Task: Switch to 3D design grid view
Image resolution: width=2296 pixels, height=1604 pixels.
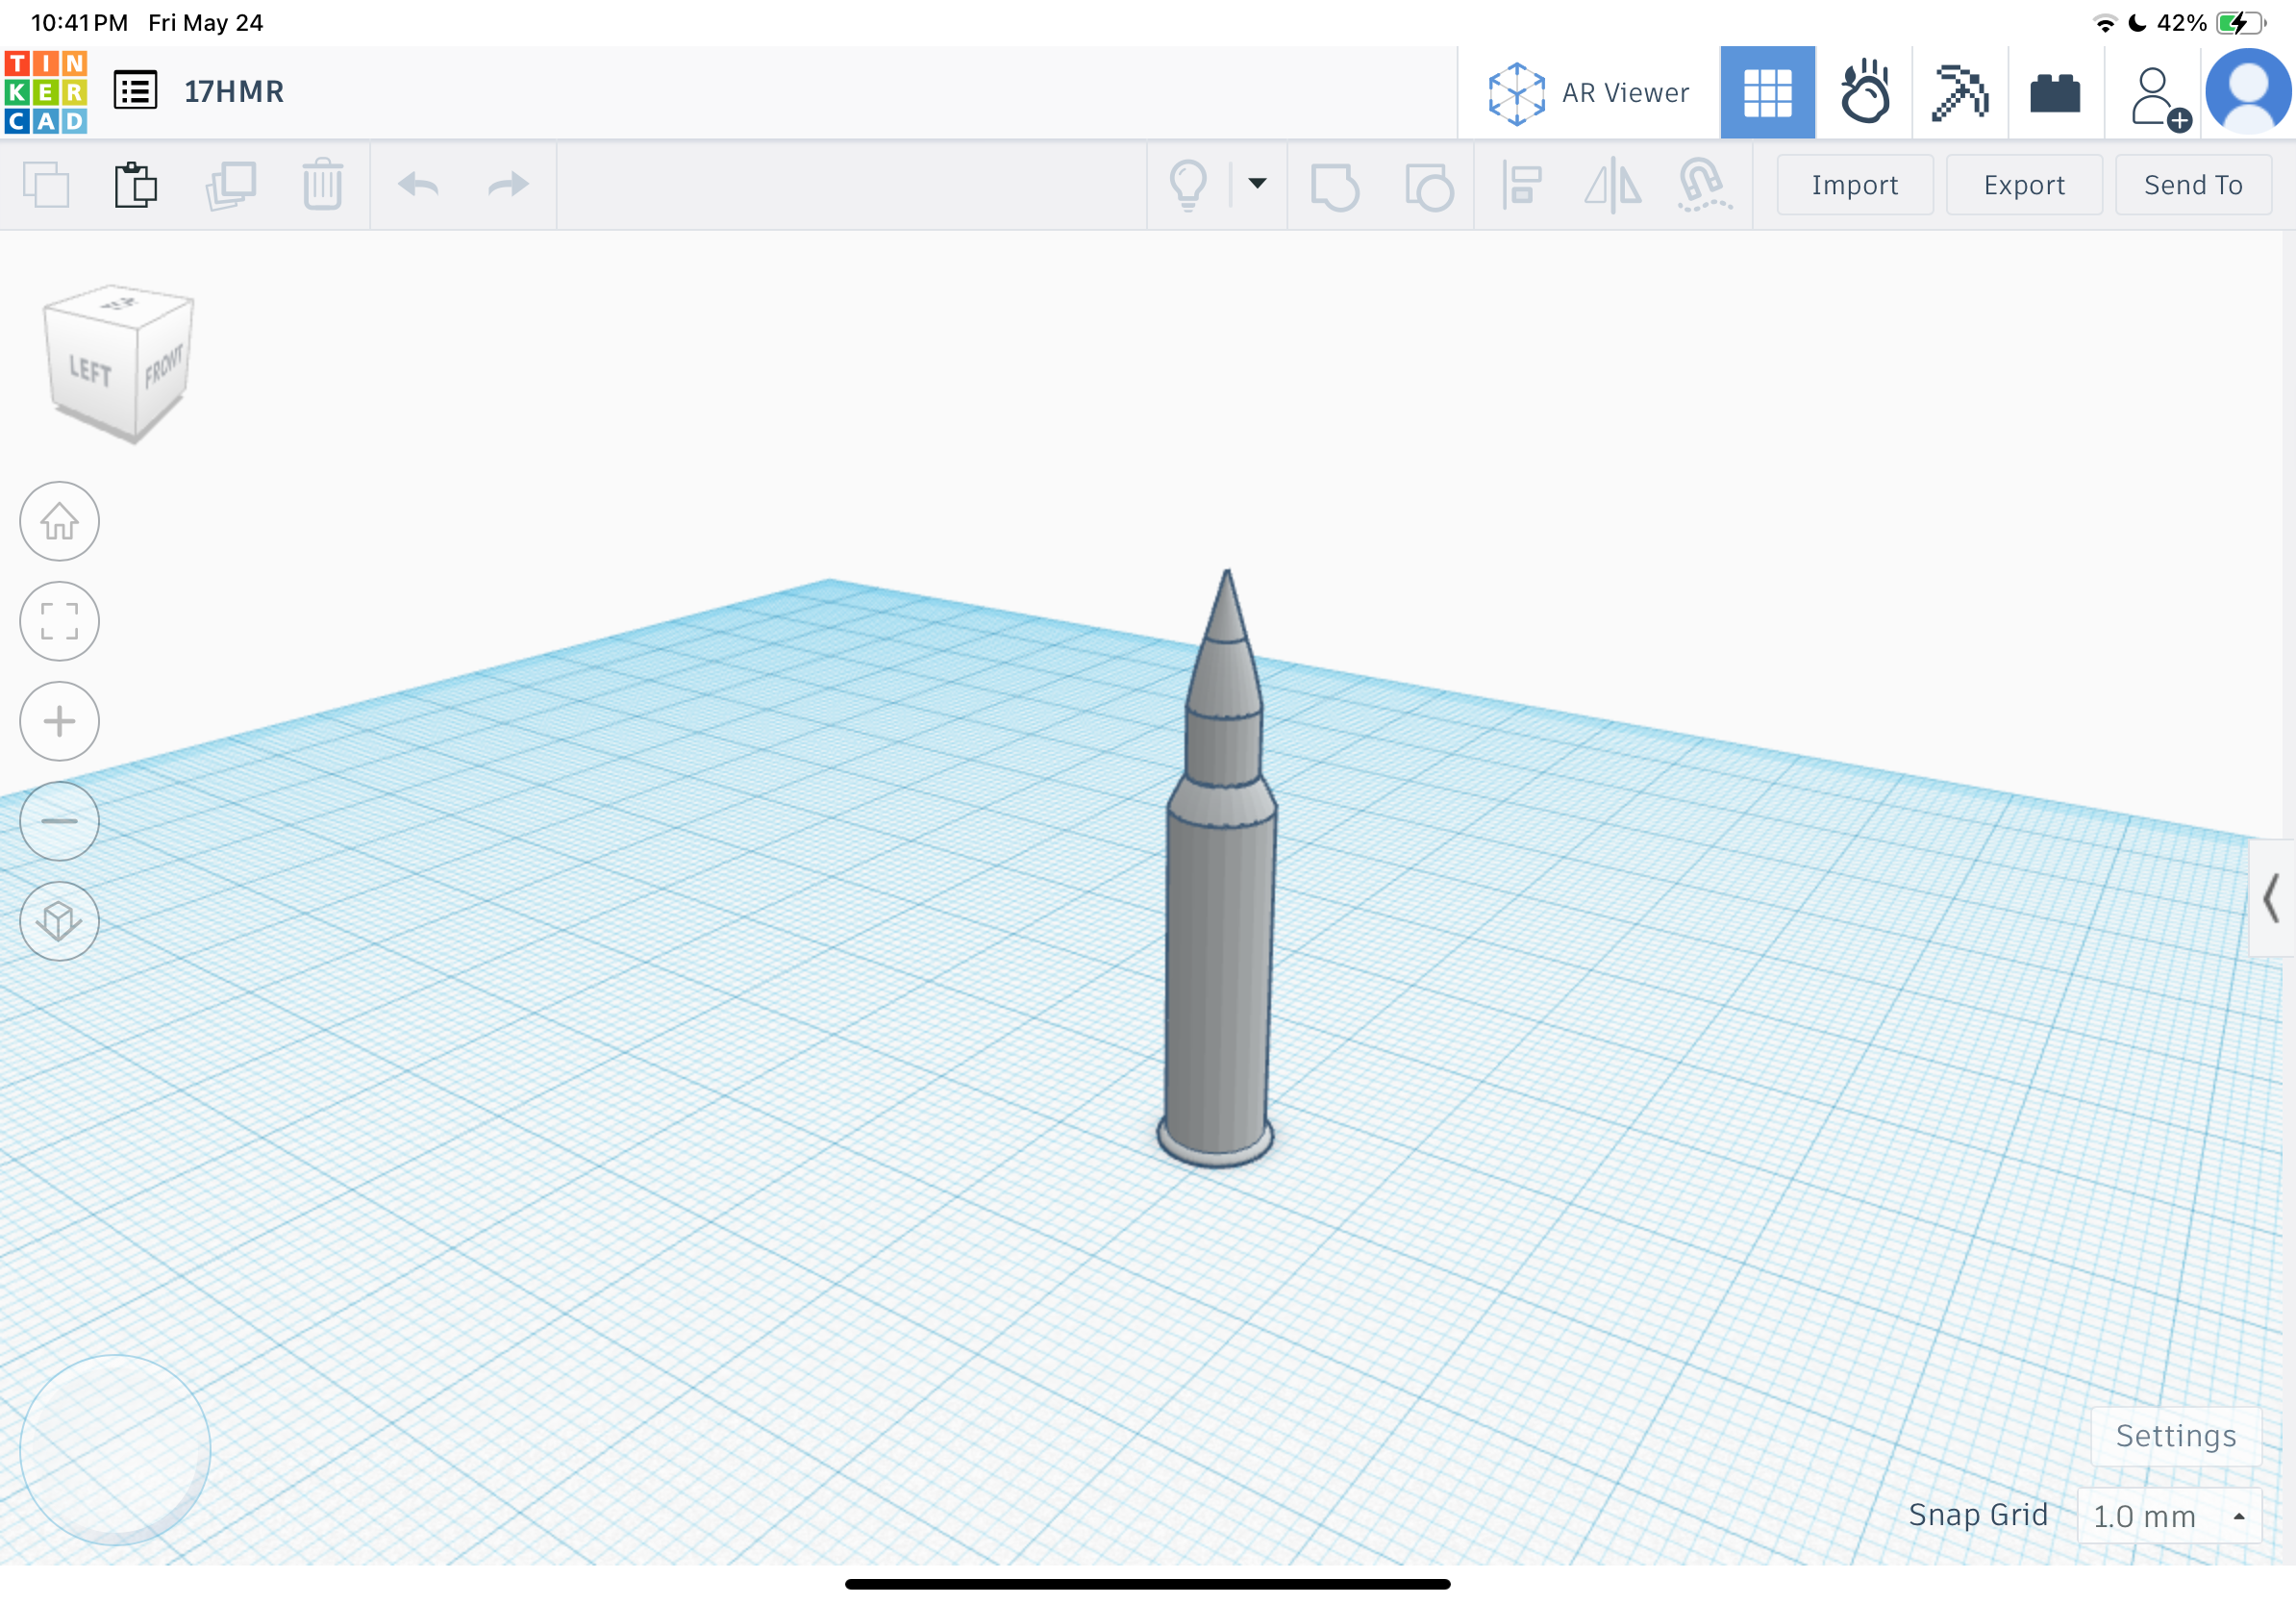Action: [1767, 92]
